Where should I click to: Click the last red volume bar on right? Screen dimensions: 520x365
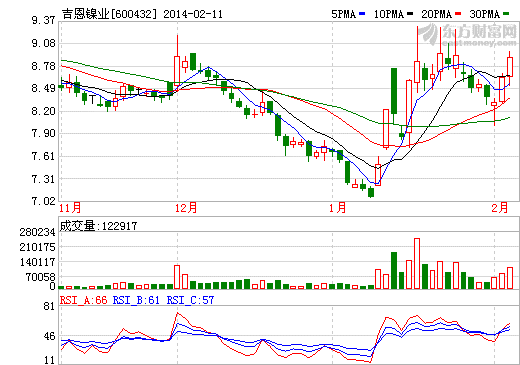pyautogui.click(x=510, y=278)
